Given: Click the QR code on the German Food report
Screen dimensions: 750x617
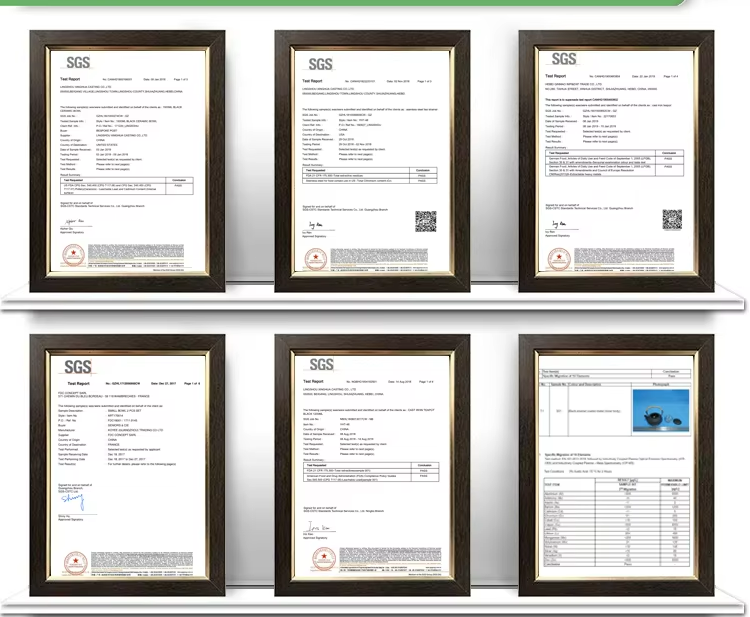Looking at the screenshot, I should coord(672,220).
